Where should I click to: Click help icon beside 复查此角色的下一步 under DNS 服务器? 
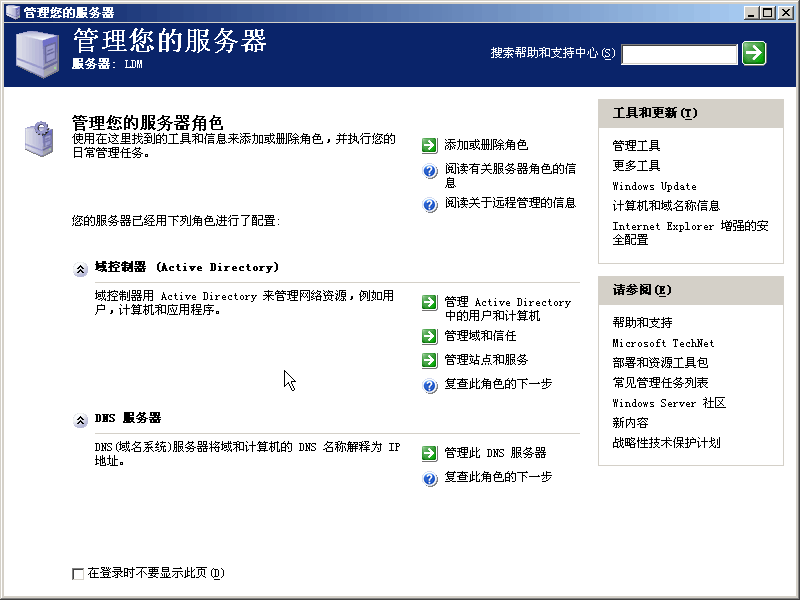tap(430, 479)
